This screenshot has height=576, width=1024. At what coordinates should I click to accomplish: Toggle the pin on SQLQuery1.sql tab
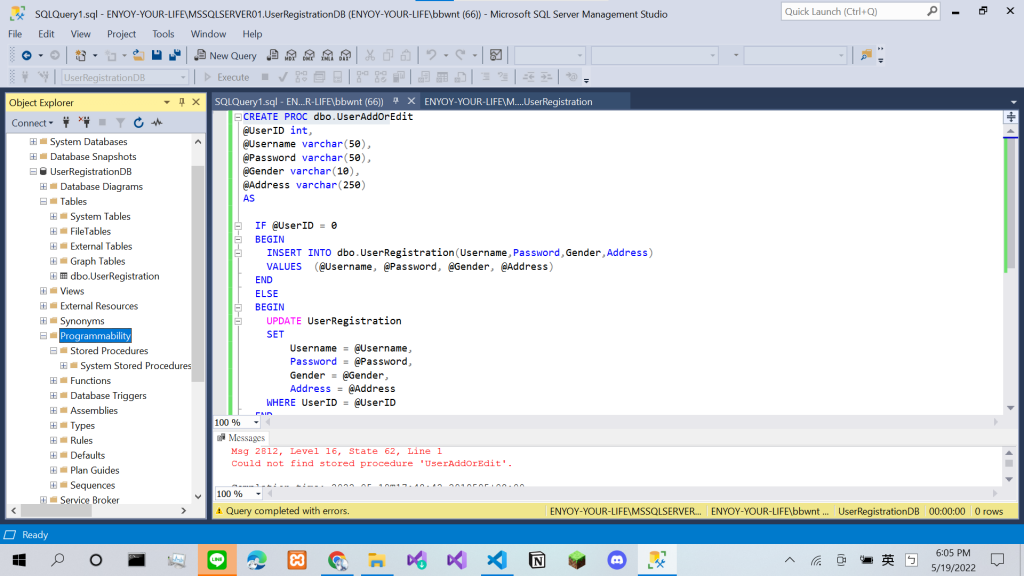[x=396, y=101]
